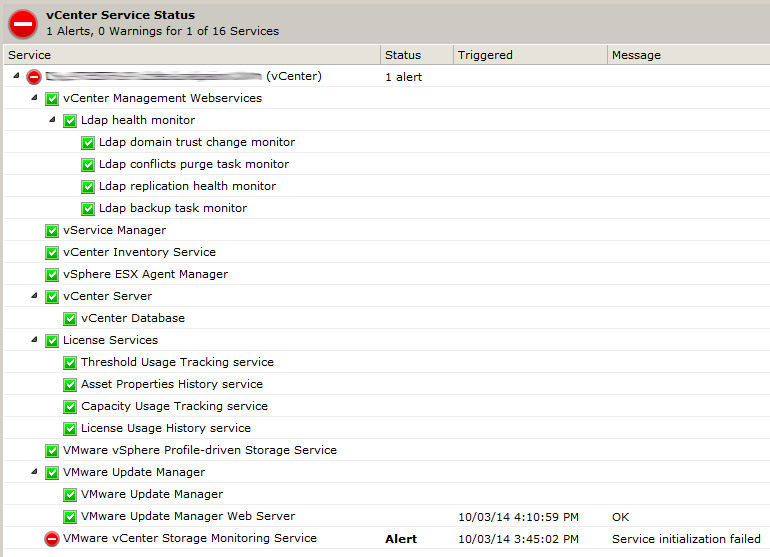Click green icon for License Usage History service
770x557 pixels.
[70, 429]
